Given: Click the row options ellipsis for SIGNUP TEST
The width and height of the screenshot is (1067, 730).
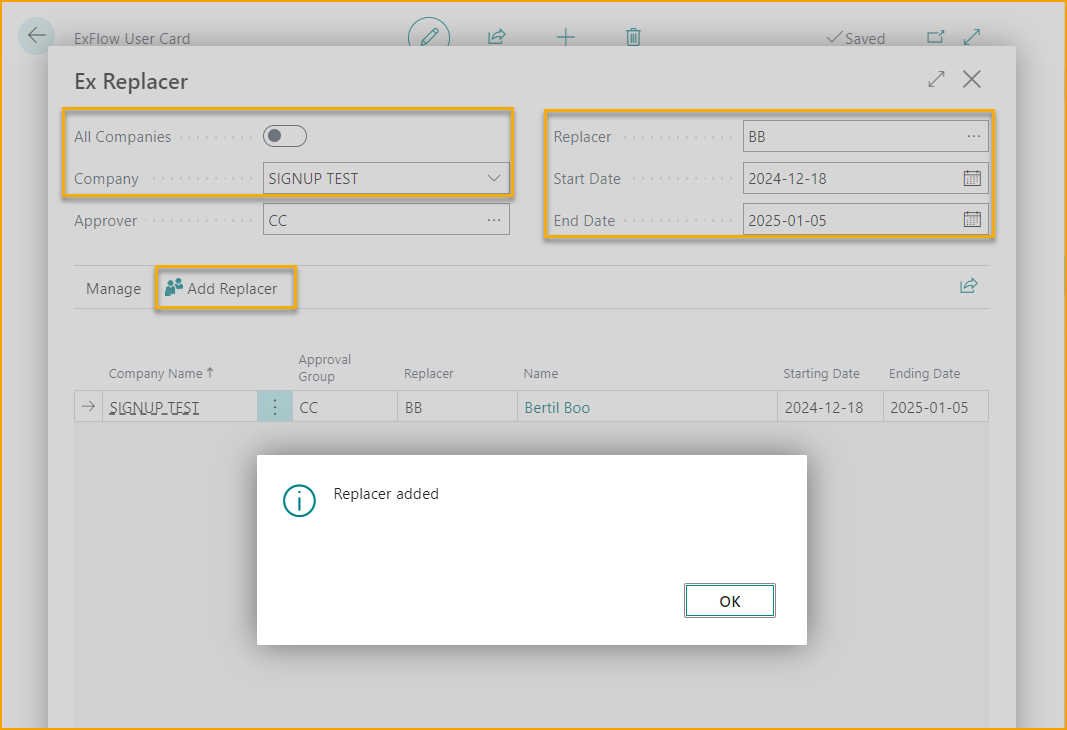Looking at the screenshot, I should click(274, 406).
